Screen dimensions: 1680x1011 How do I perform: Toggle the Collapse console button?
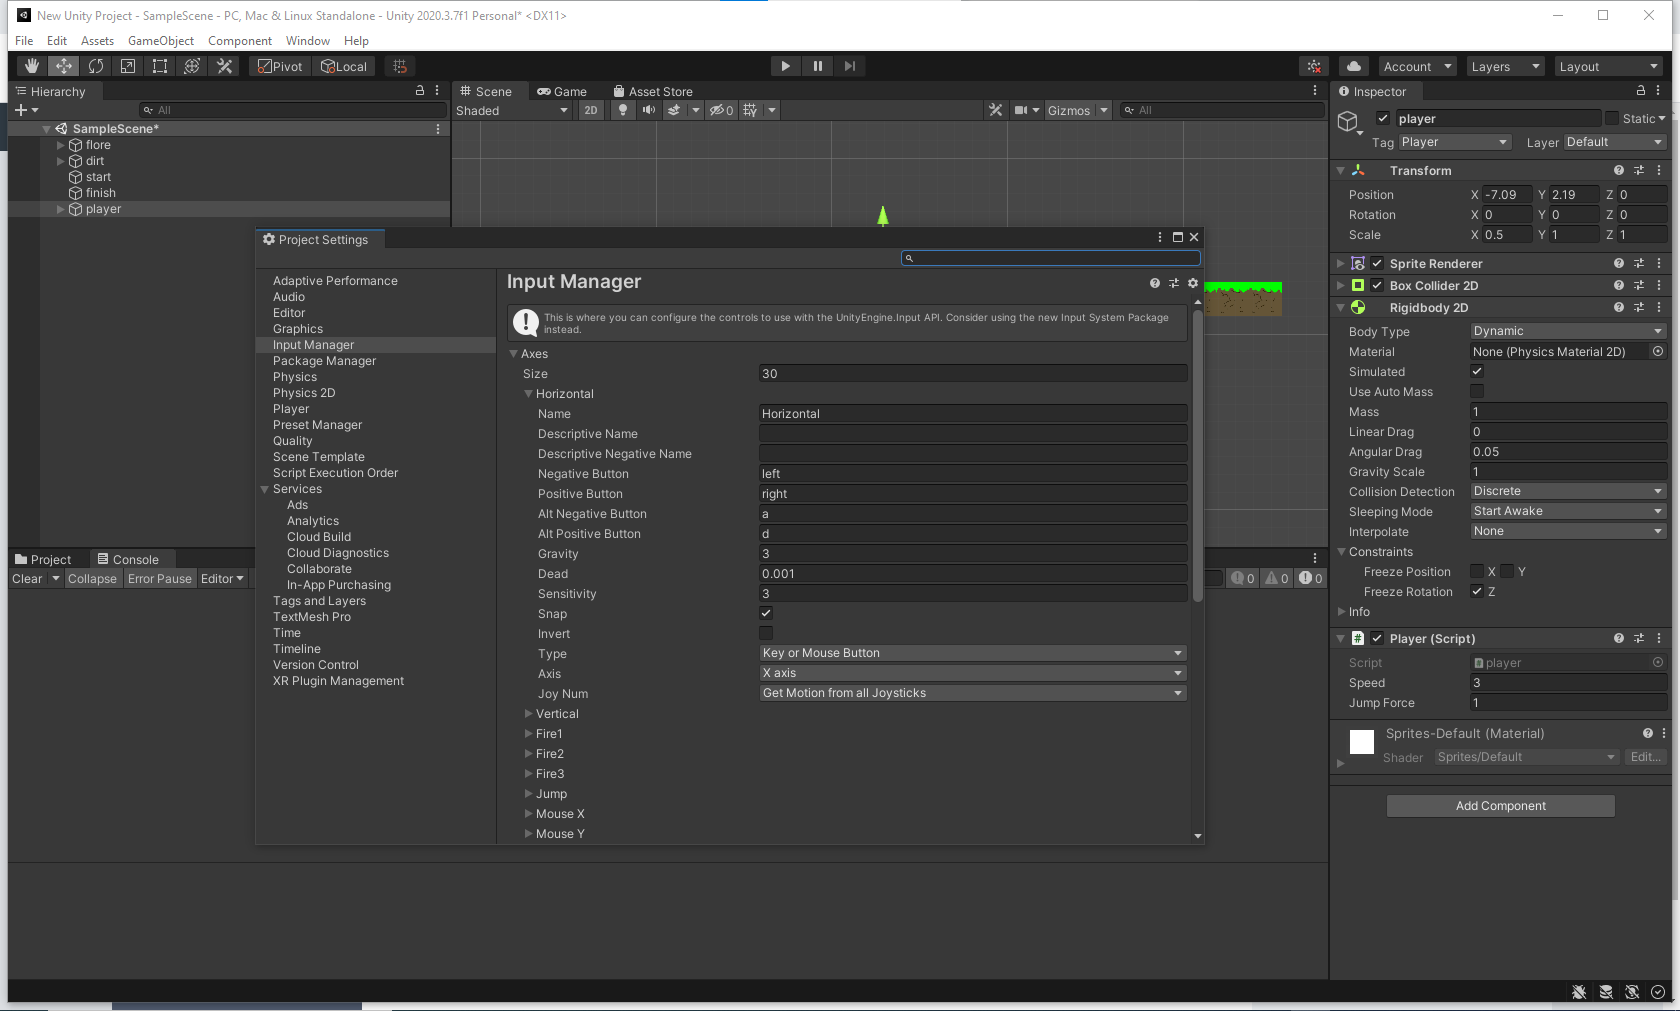click(x=92, y=579)
